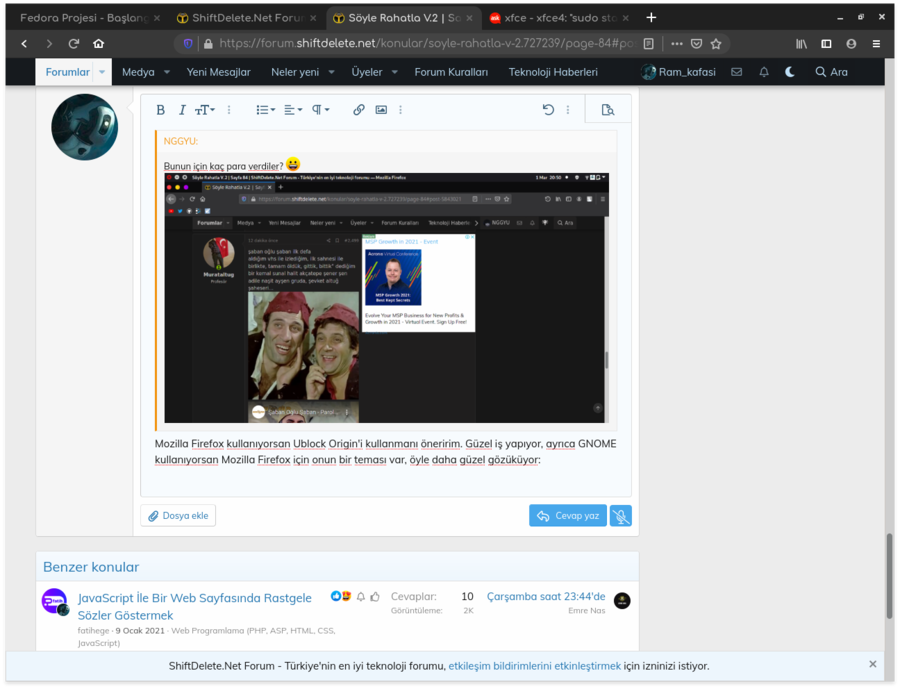Viewport: 900px width, 689px height.
Task: Open the inbox envelope icon
Action: 736,72
